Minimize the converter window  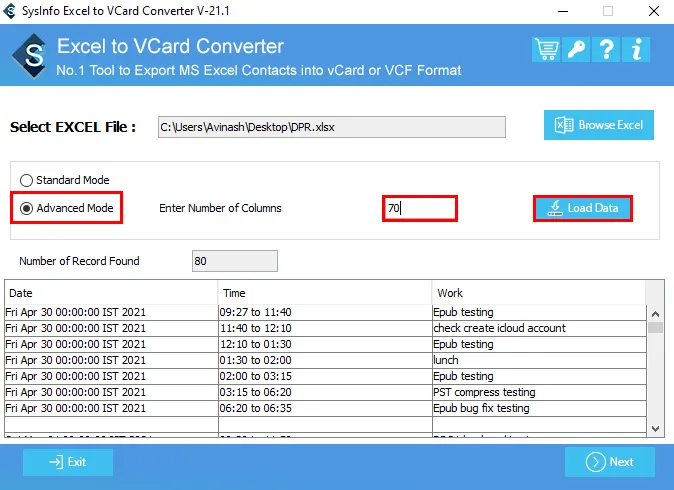563,11
